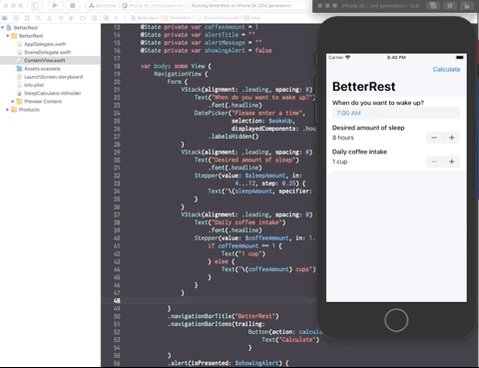Tap the simulator's round hardware home button
479x368 pixels.
point(396,320)
